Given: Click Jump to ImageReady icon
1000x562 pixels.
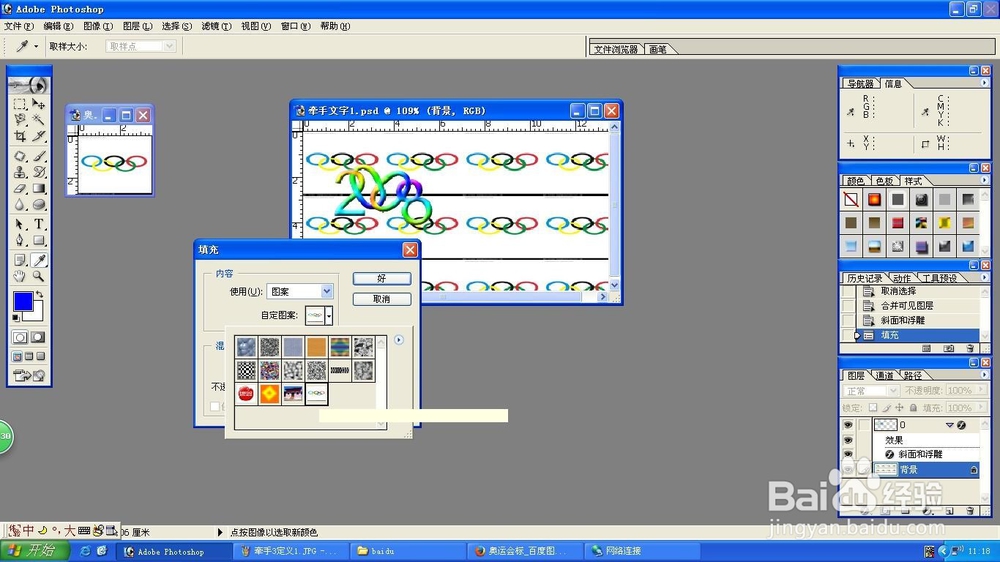Looking at the screenshot, I should tap(29, 376).
